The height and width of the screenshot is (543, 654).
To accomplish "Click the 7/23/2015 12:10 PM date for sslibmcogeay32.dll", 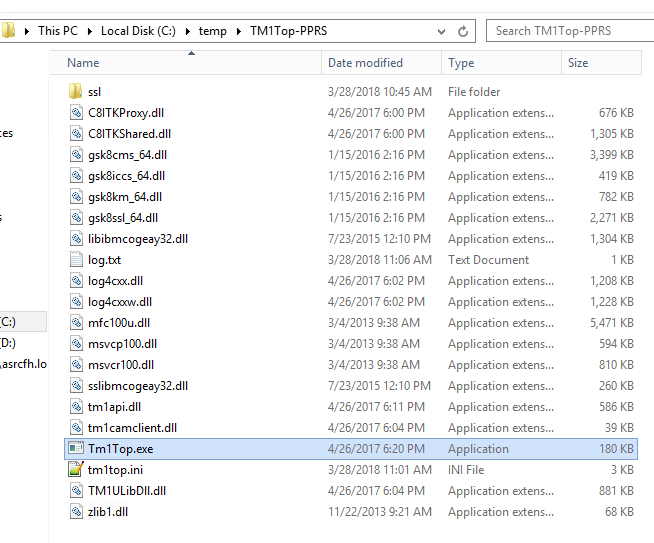I will point(379,386).
